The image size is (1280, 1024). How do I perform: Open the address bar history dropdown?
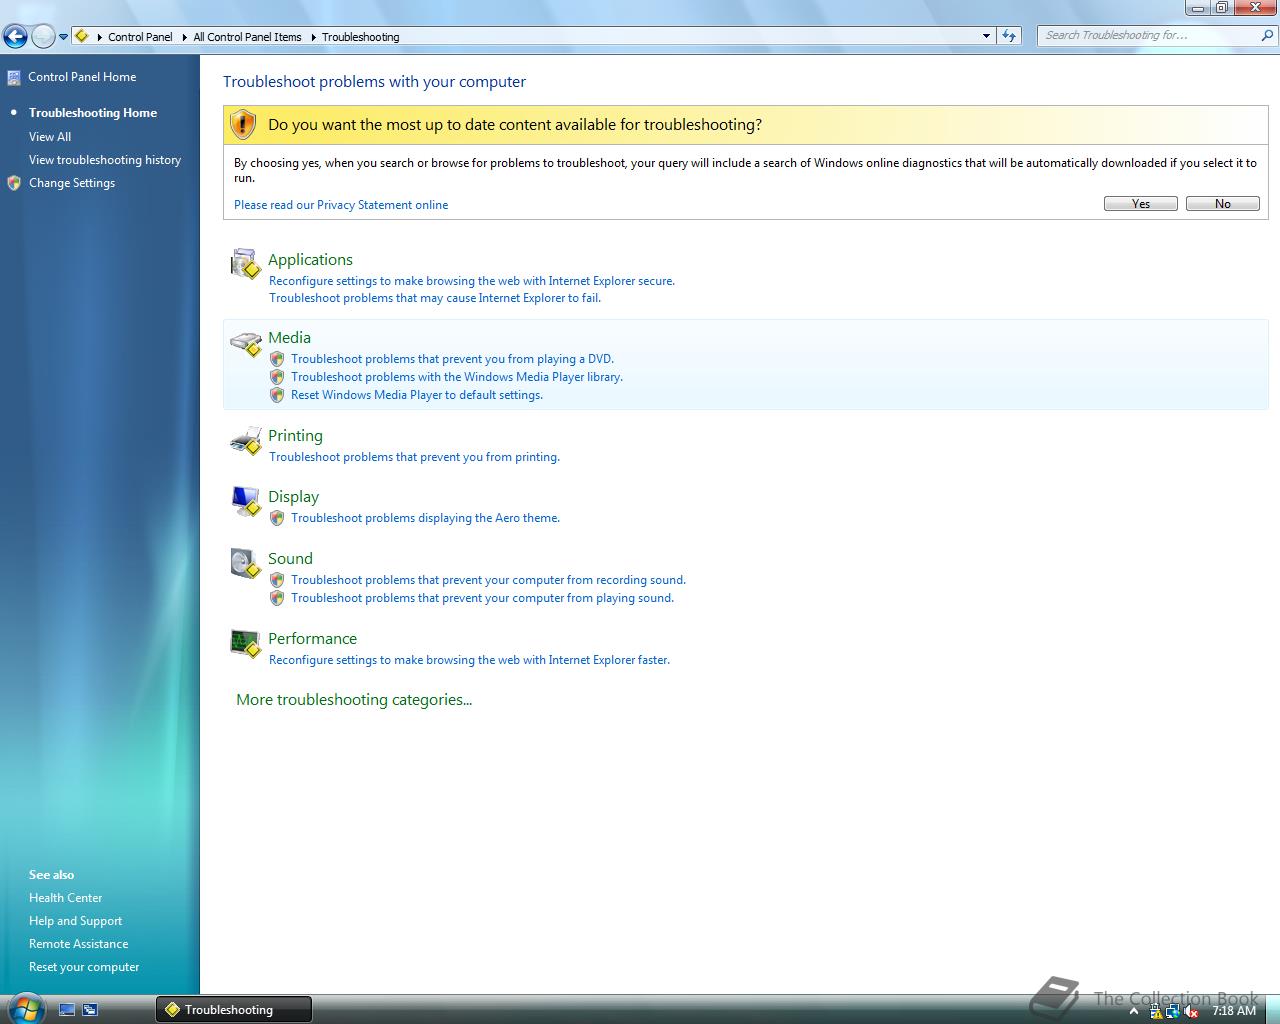click(x=986, y=36)
